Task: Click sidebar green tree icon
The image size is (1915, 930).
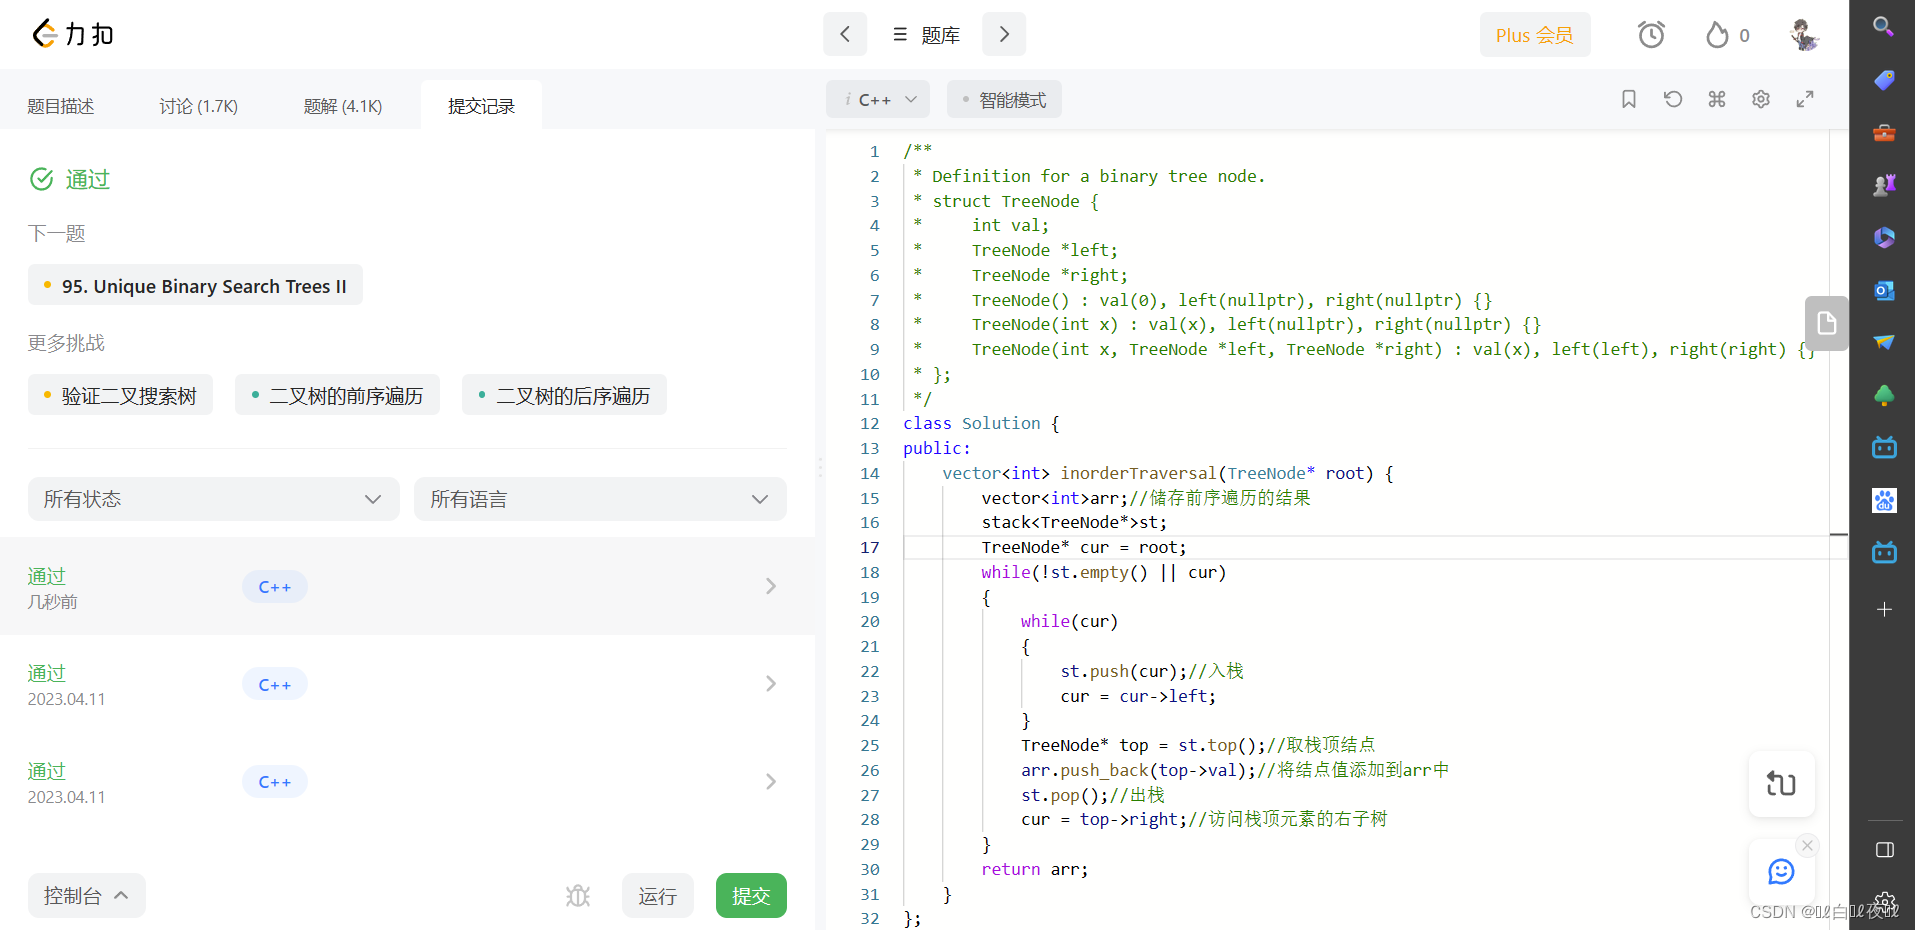Action: click(x=1884, y=395)
